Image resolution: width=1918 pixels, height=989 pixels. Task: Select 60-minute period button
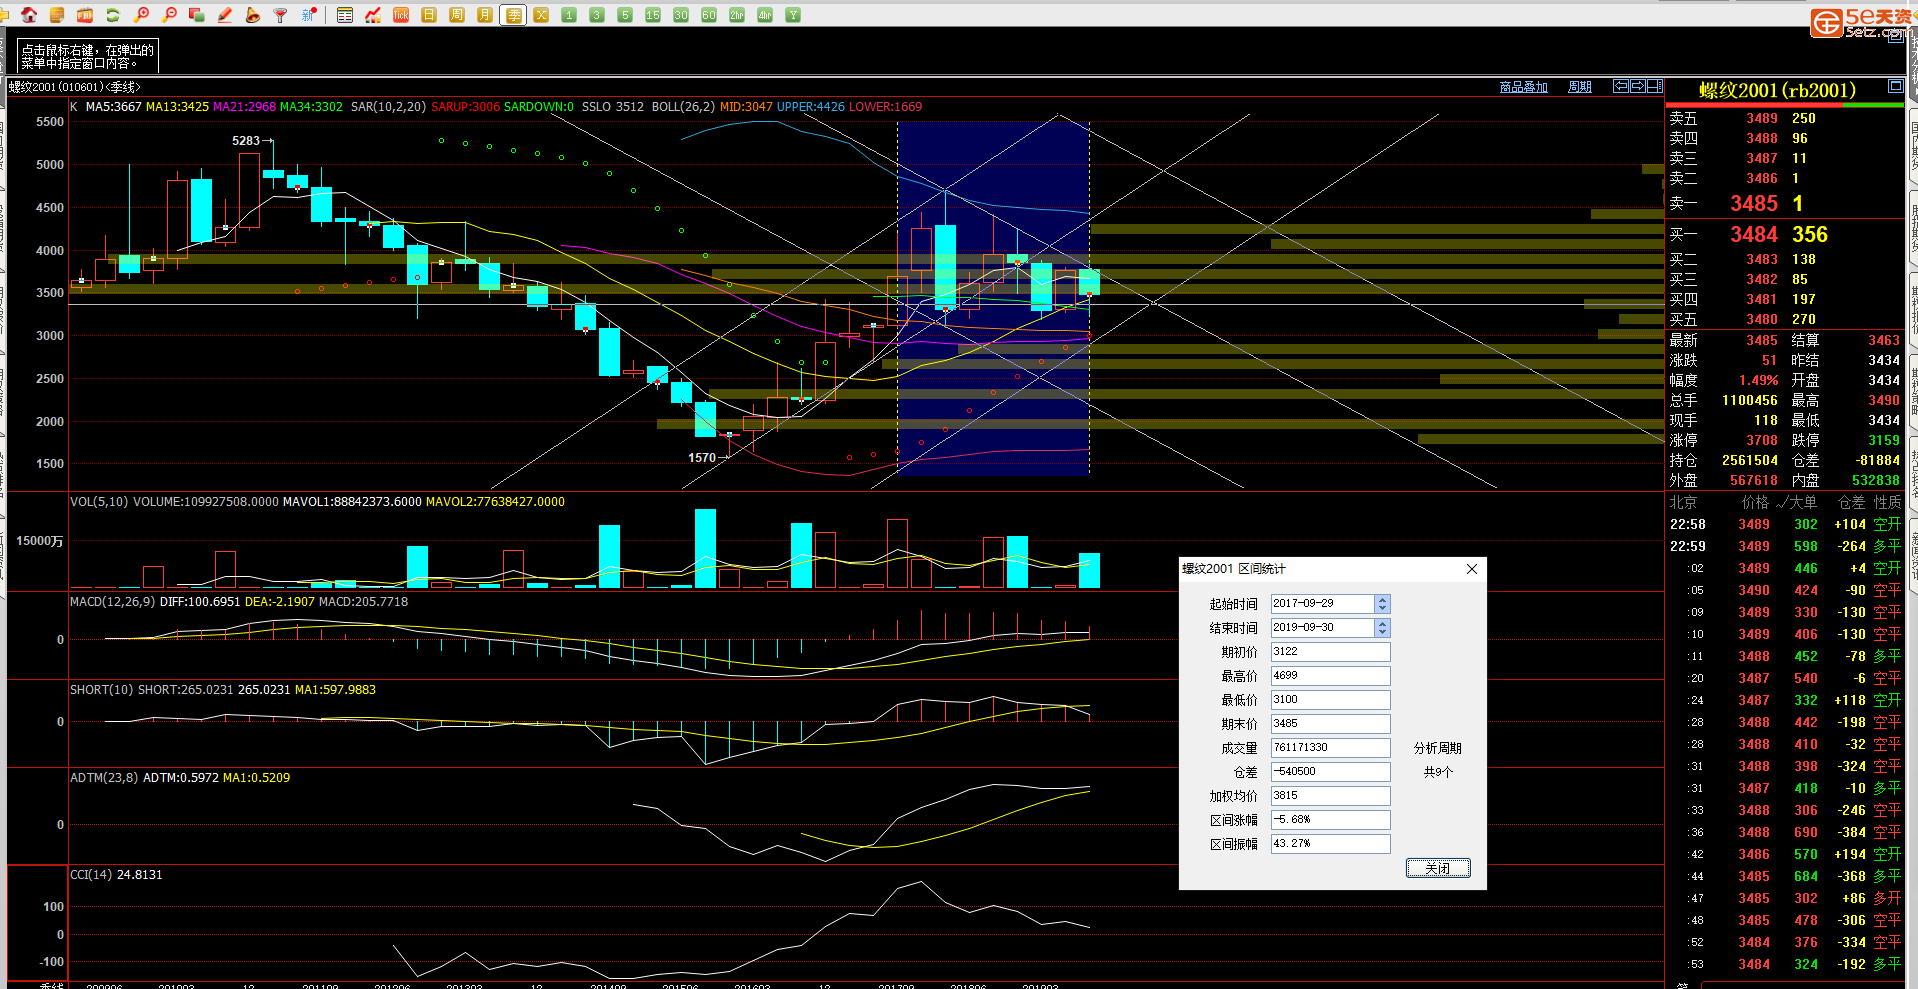[x=709, y=15]
